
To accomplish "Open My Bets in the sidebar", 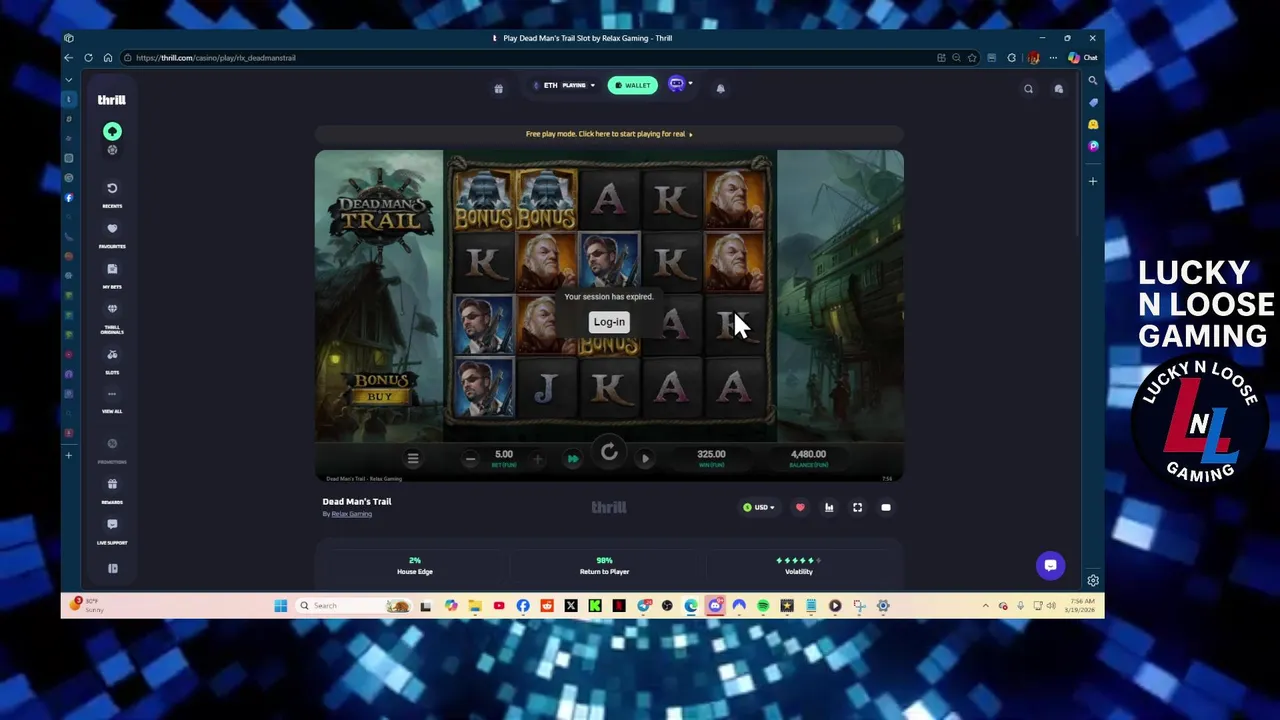I will click(112, 275).
